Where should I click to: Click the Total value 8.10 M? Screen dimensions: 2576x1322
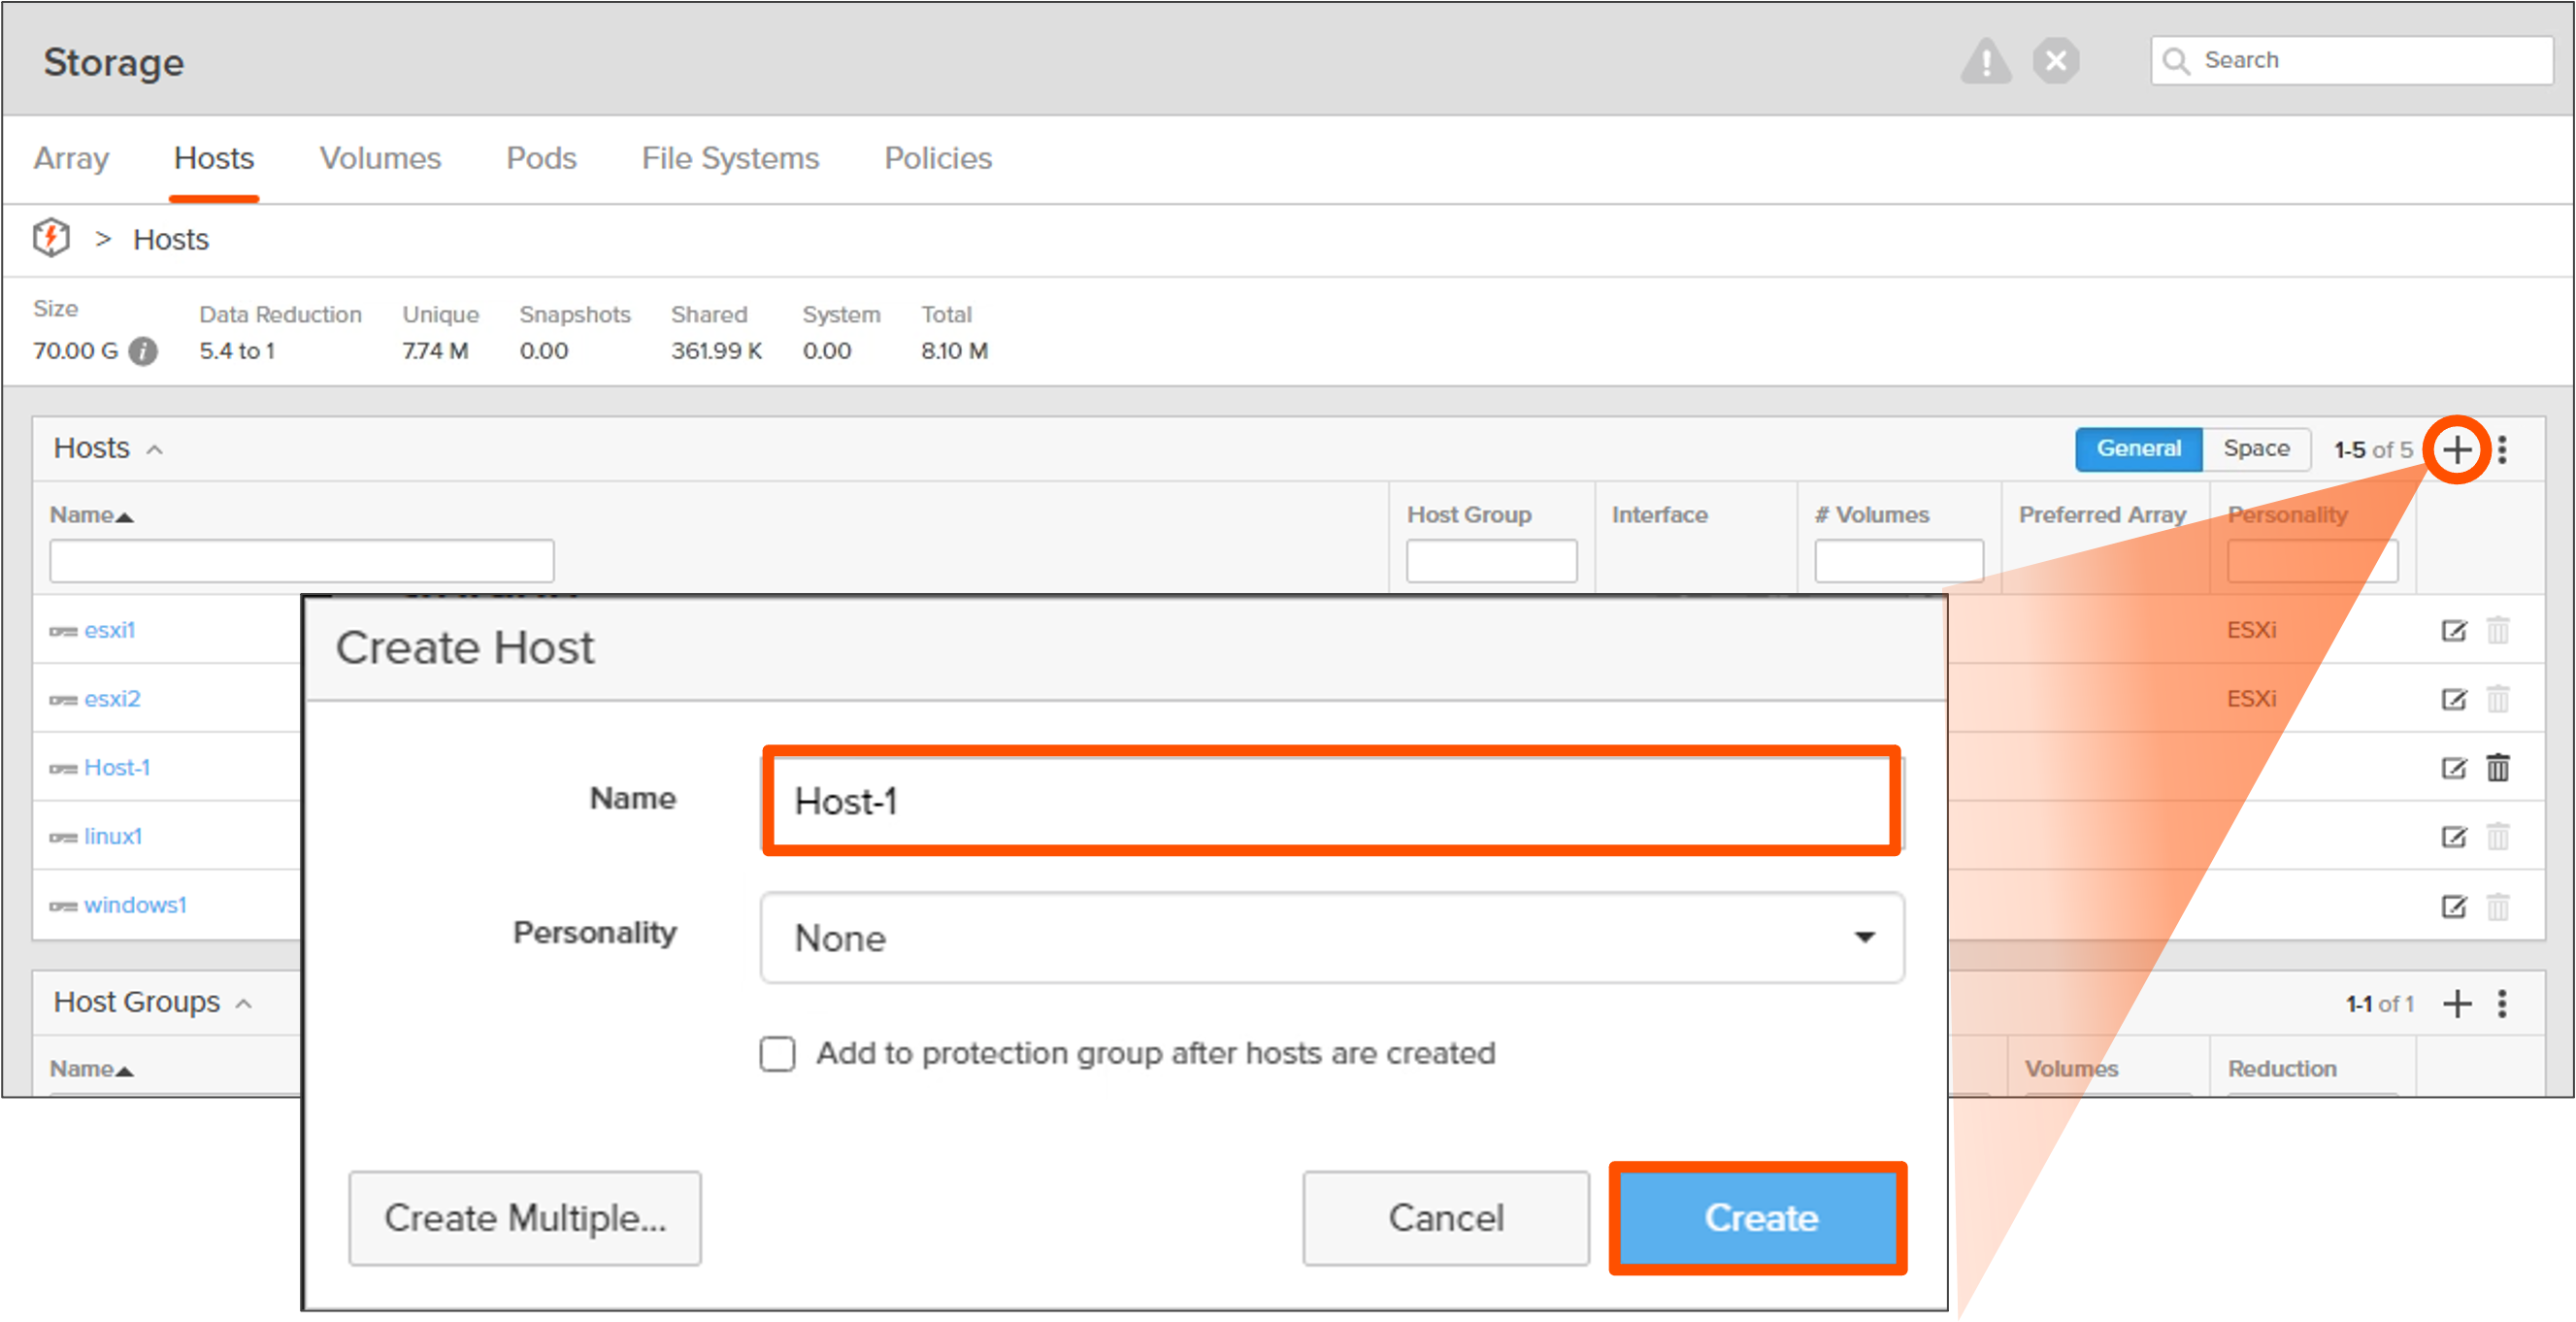954,351
